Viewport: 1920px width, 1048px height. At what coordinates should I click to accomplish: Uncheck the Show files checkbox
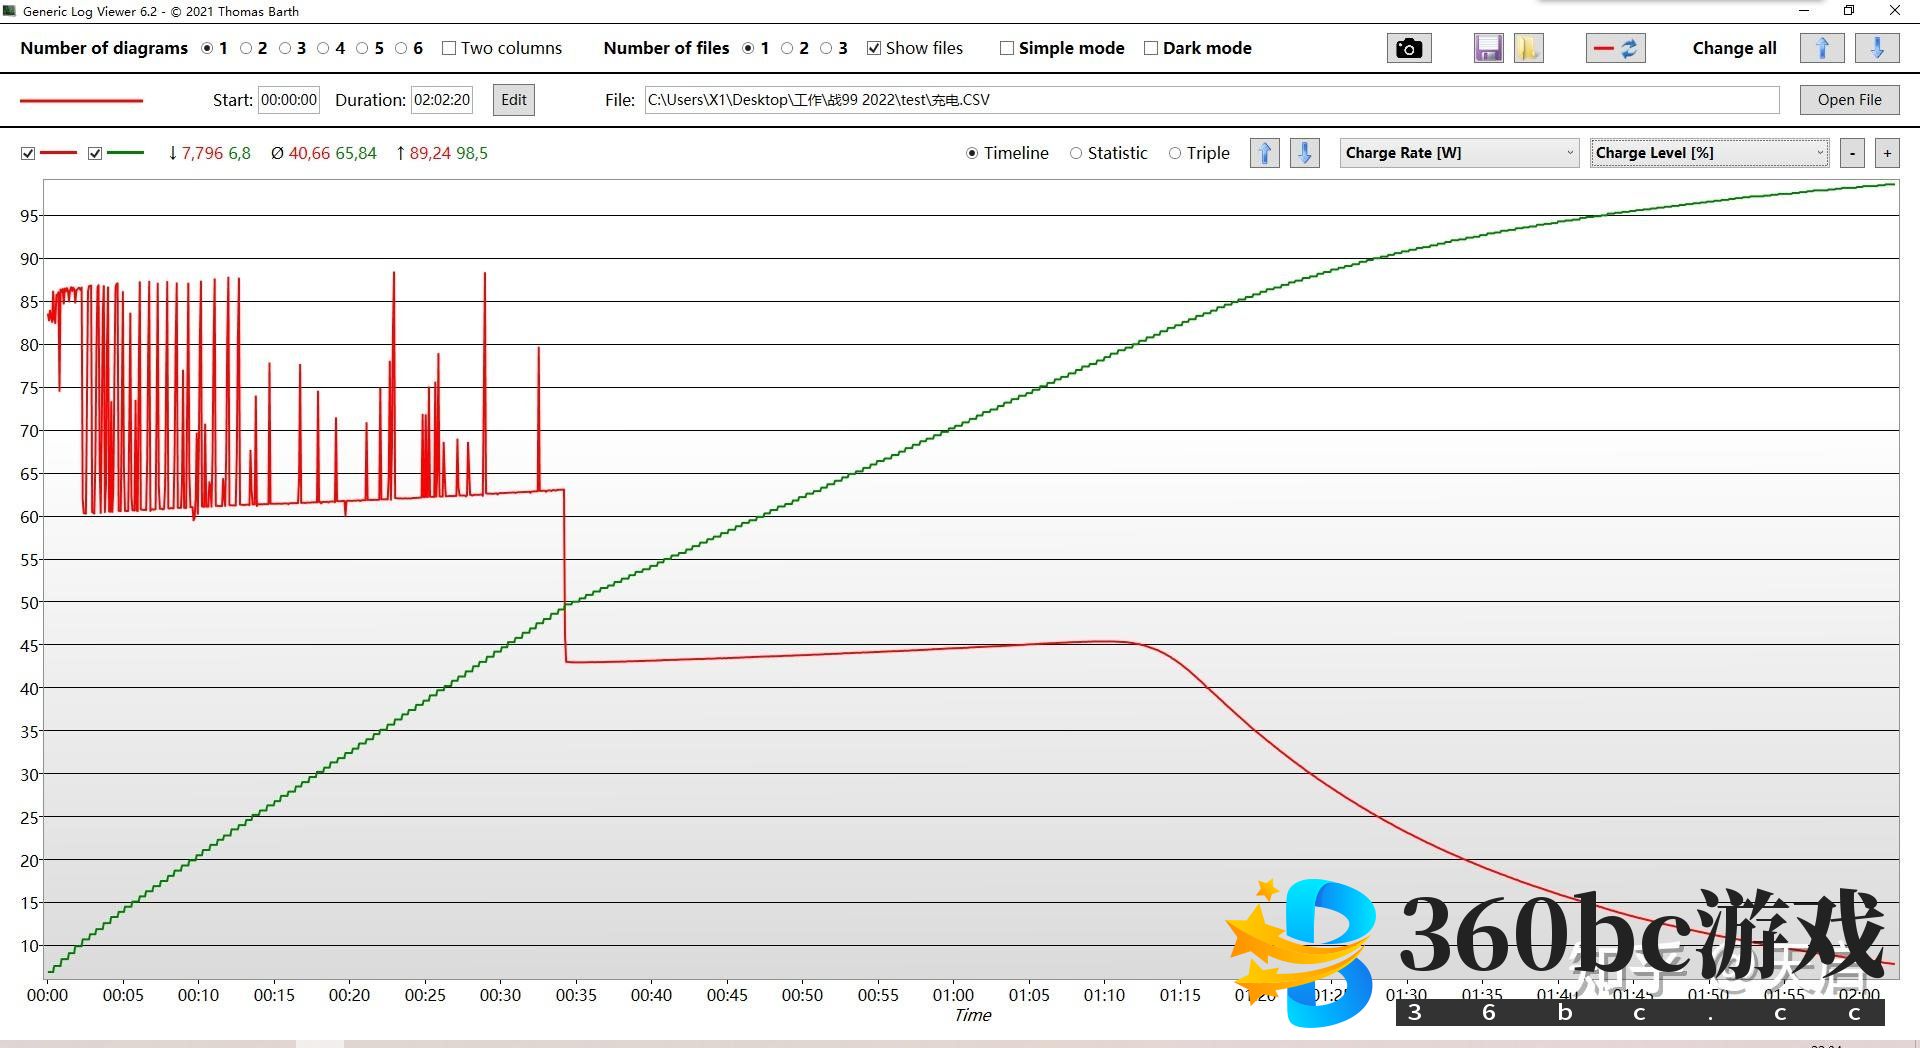coord(874,48)
